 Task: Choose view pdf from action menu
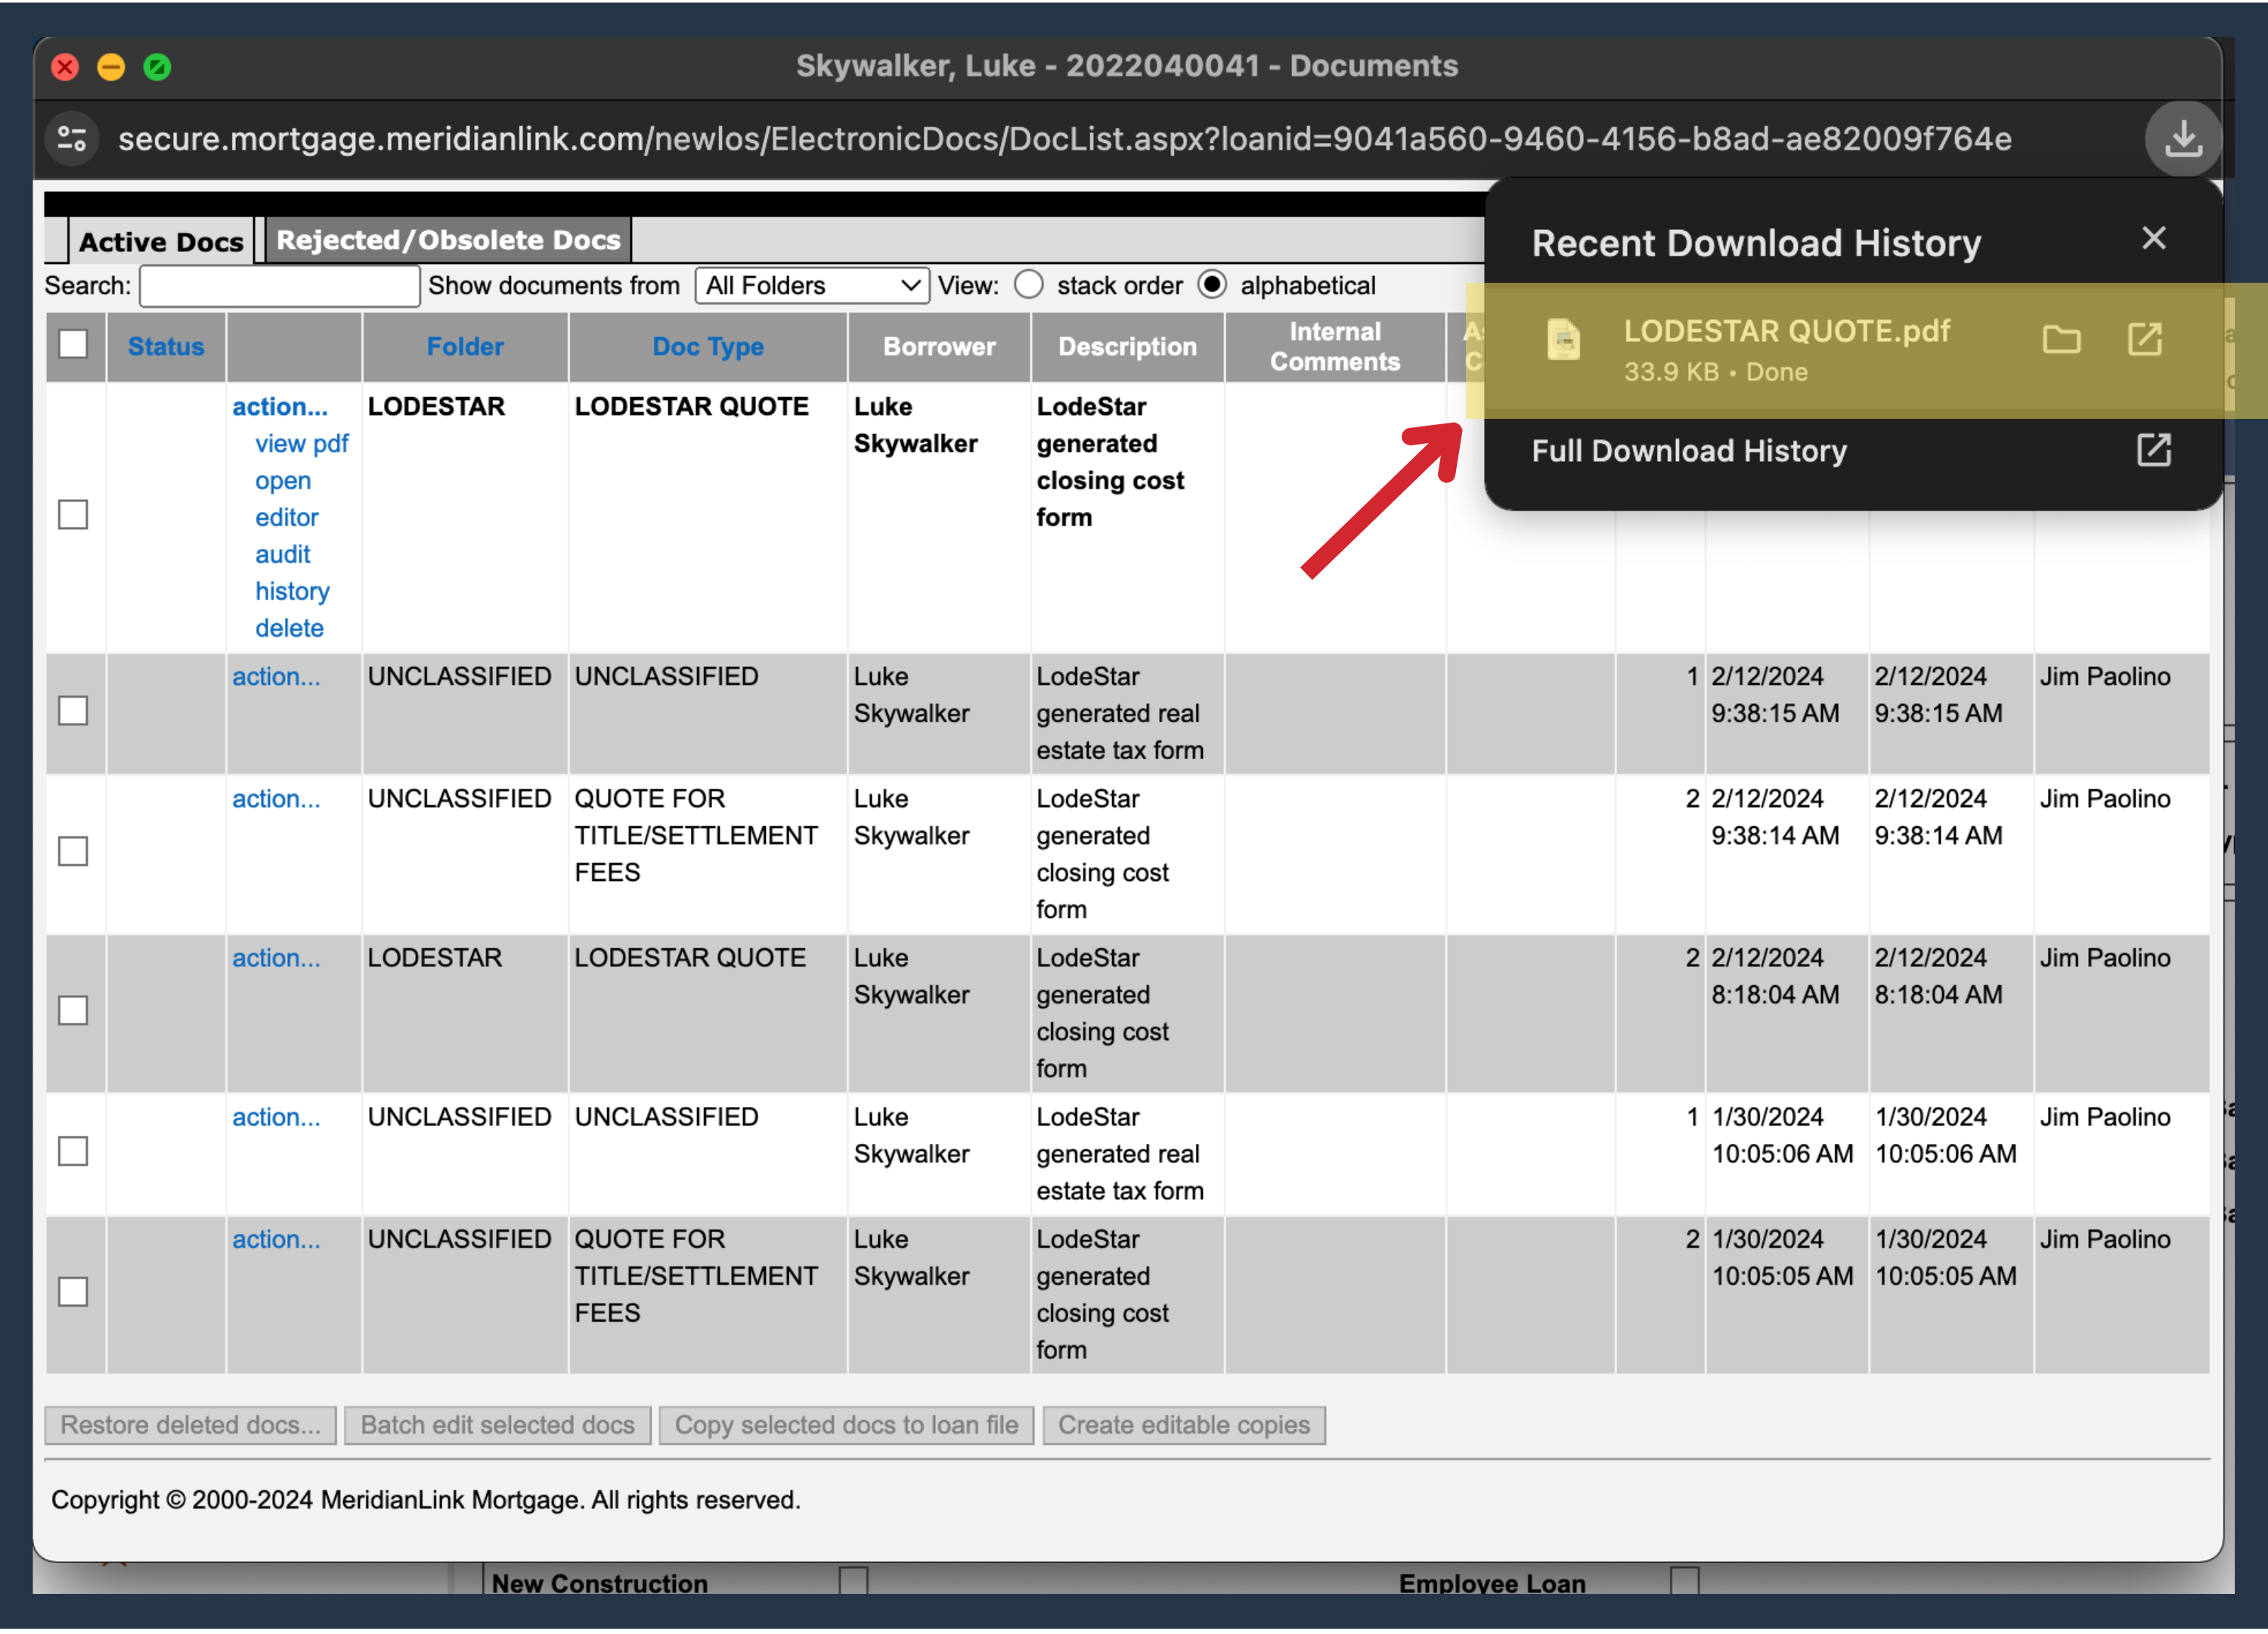click(301, 444)
